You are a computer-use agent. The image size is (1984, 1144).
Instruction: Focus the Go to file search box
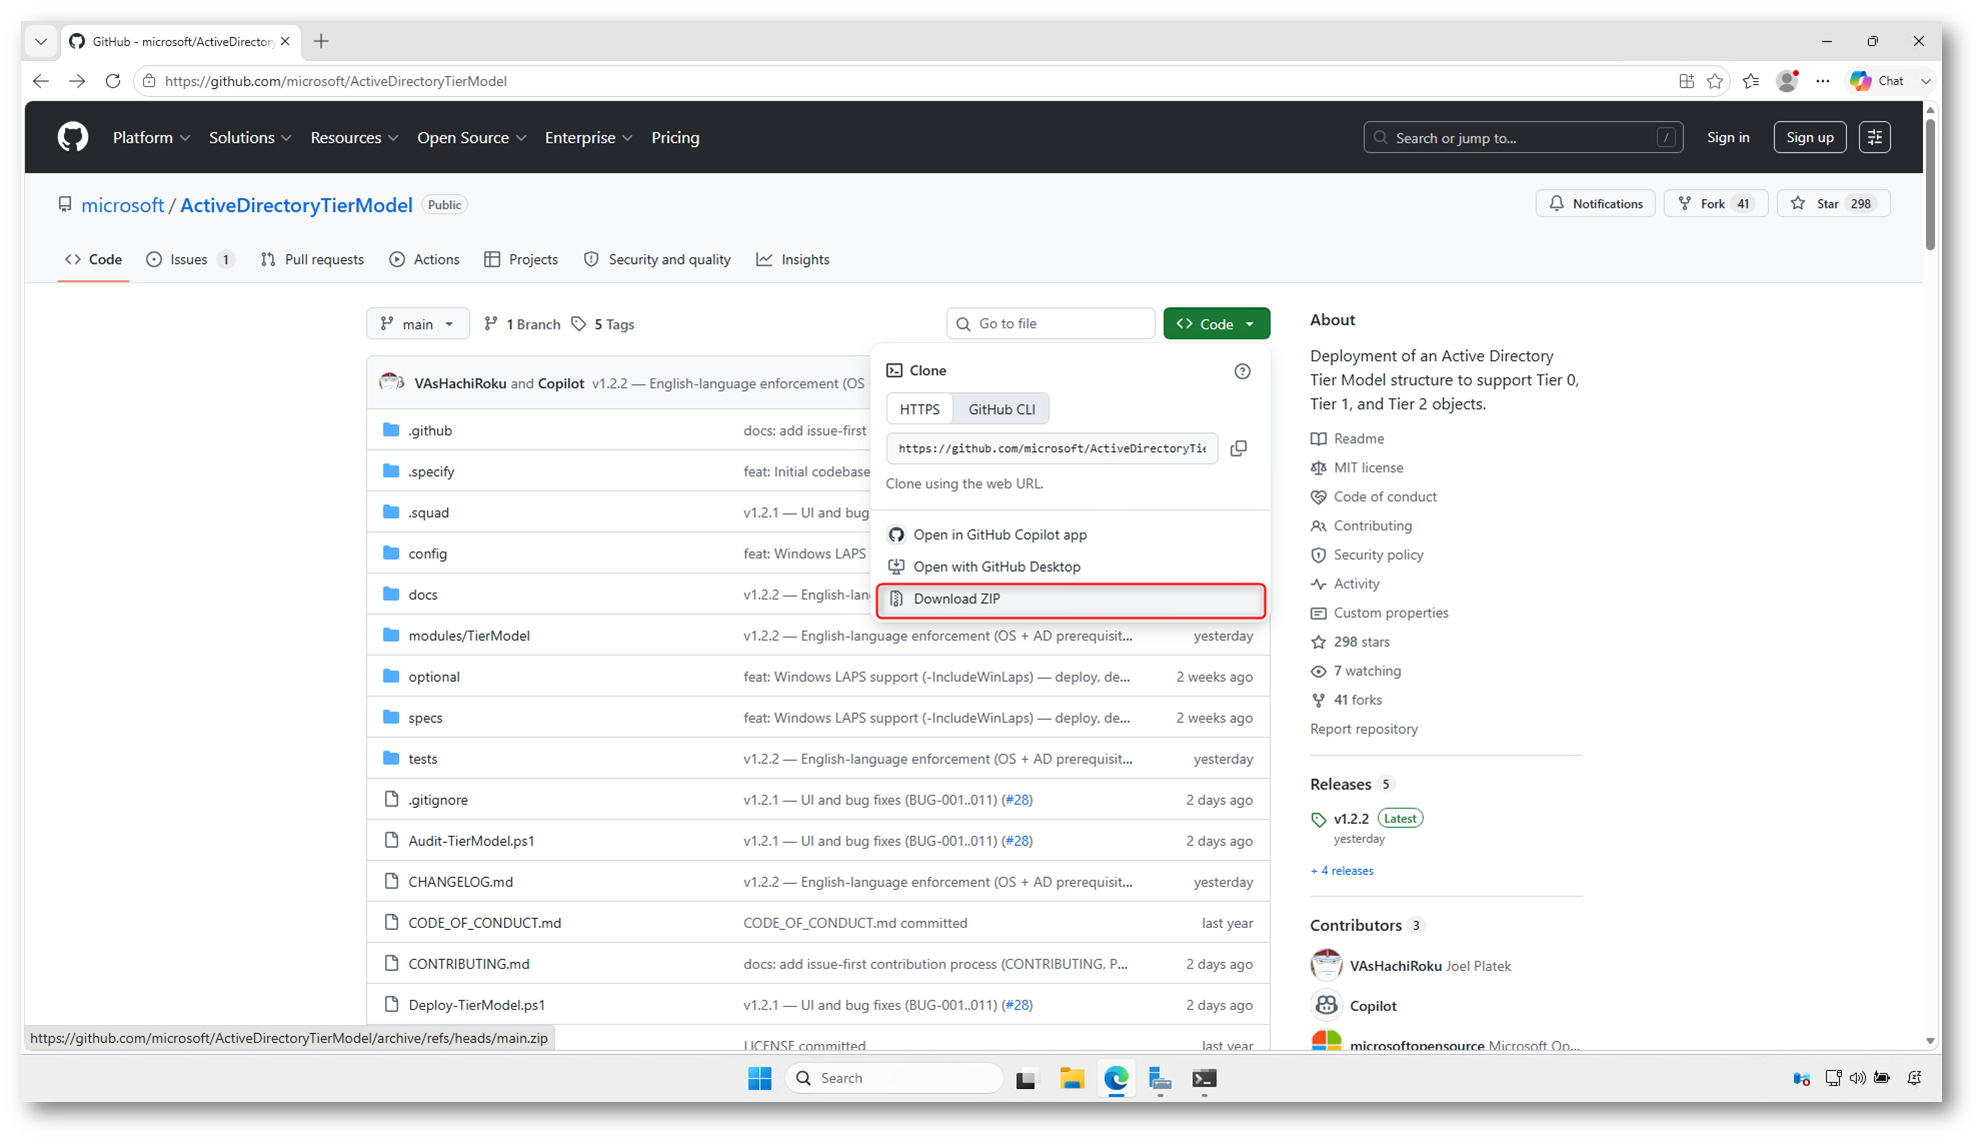click(x=1050, y=324)
